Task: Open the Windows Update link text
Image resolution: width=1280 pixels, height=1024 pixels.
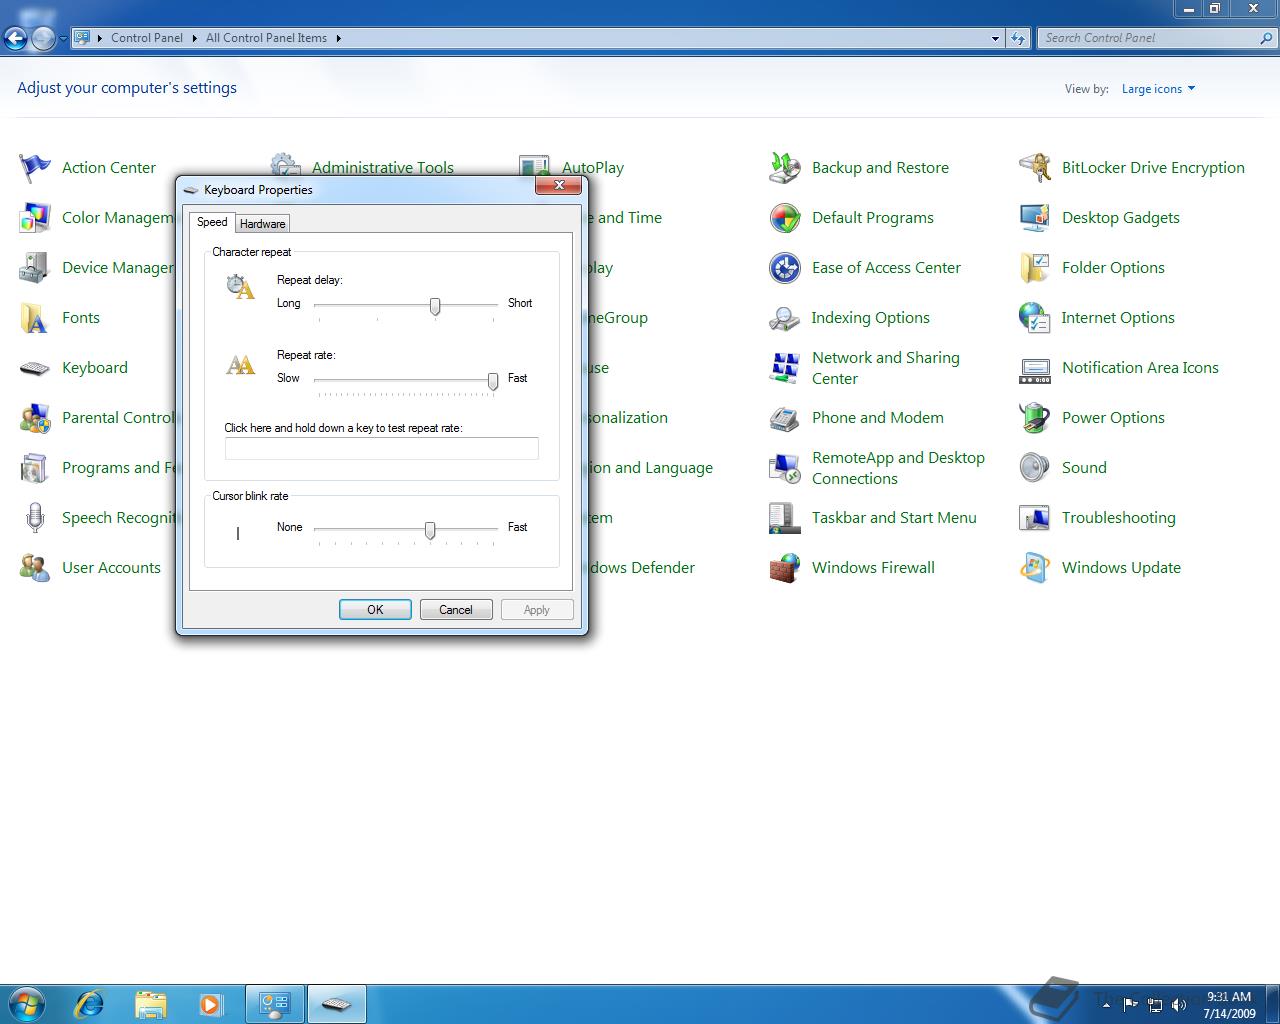Action: [x=1121, y=568]
